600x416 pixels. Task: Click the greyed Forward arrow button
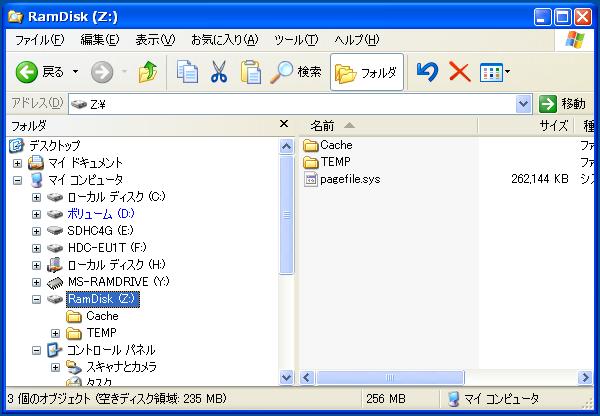click(x=102, y=72)
